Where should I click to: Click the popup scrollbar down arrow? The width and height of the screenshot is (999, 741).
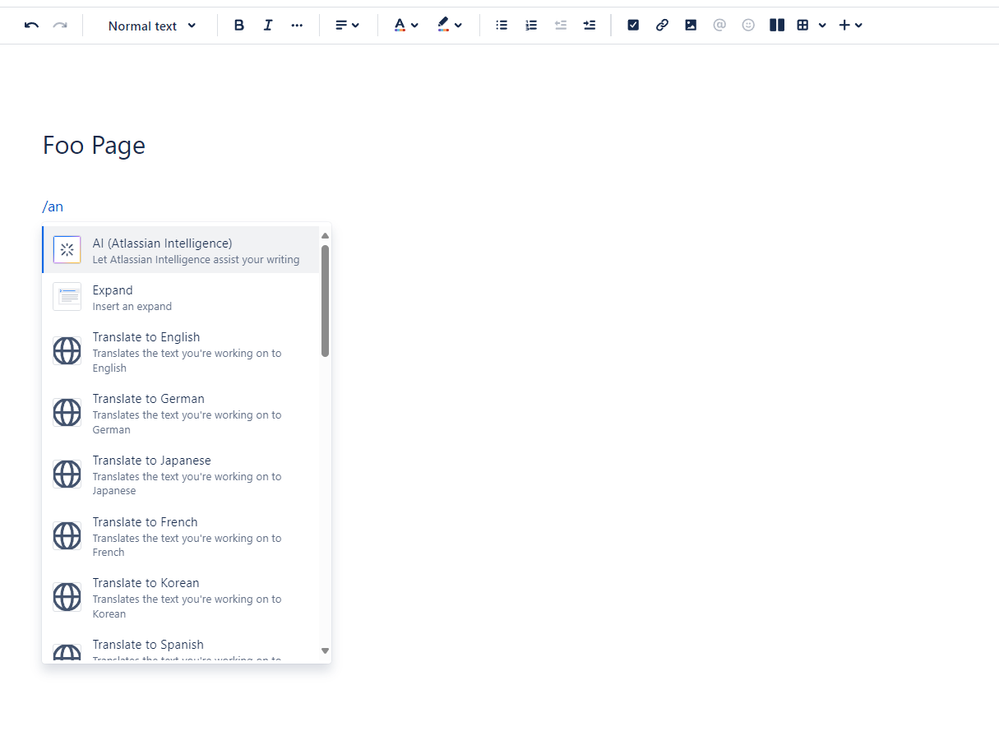(325, 651)
